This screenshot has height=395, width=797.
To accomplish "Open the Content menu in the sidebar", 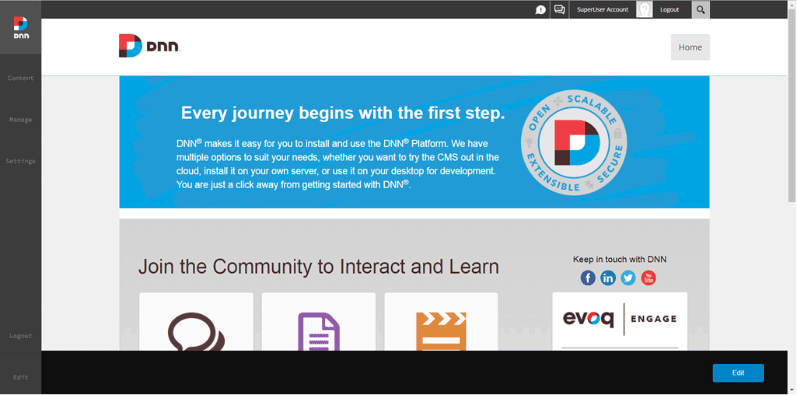I will point(21,78).
